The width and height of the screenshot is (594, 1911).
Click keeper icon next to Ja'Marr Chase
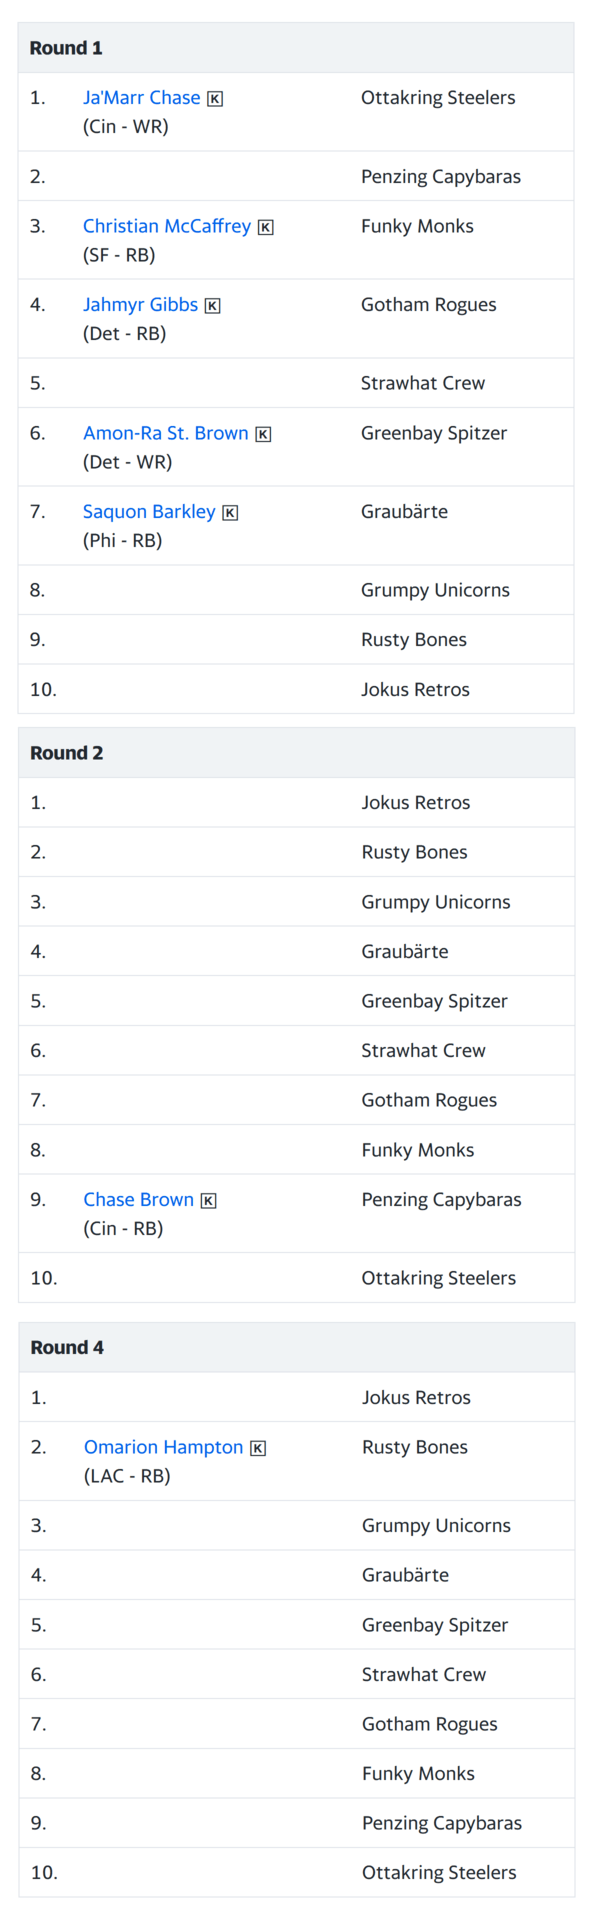(x=215, y=98)
